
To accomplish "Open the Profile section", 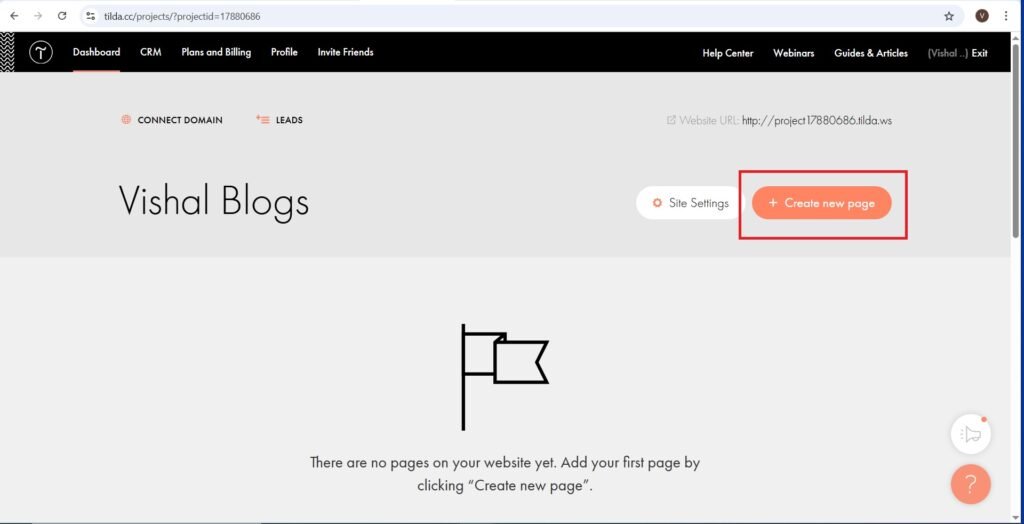I will (x=284, y=52).
